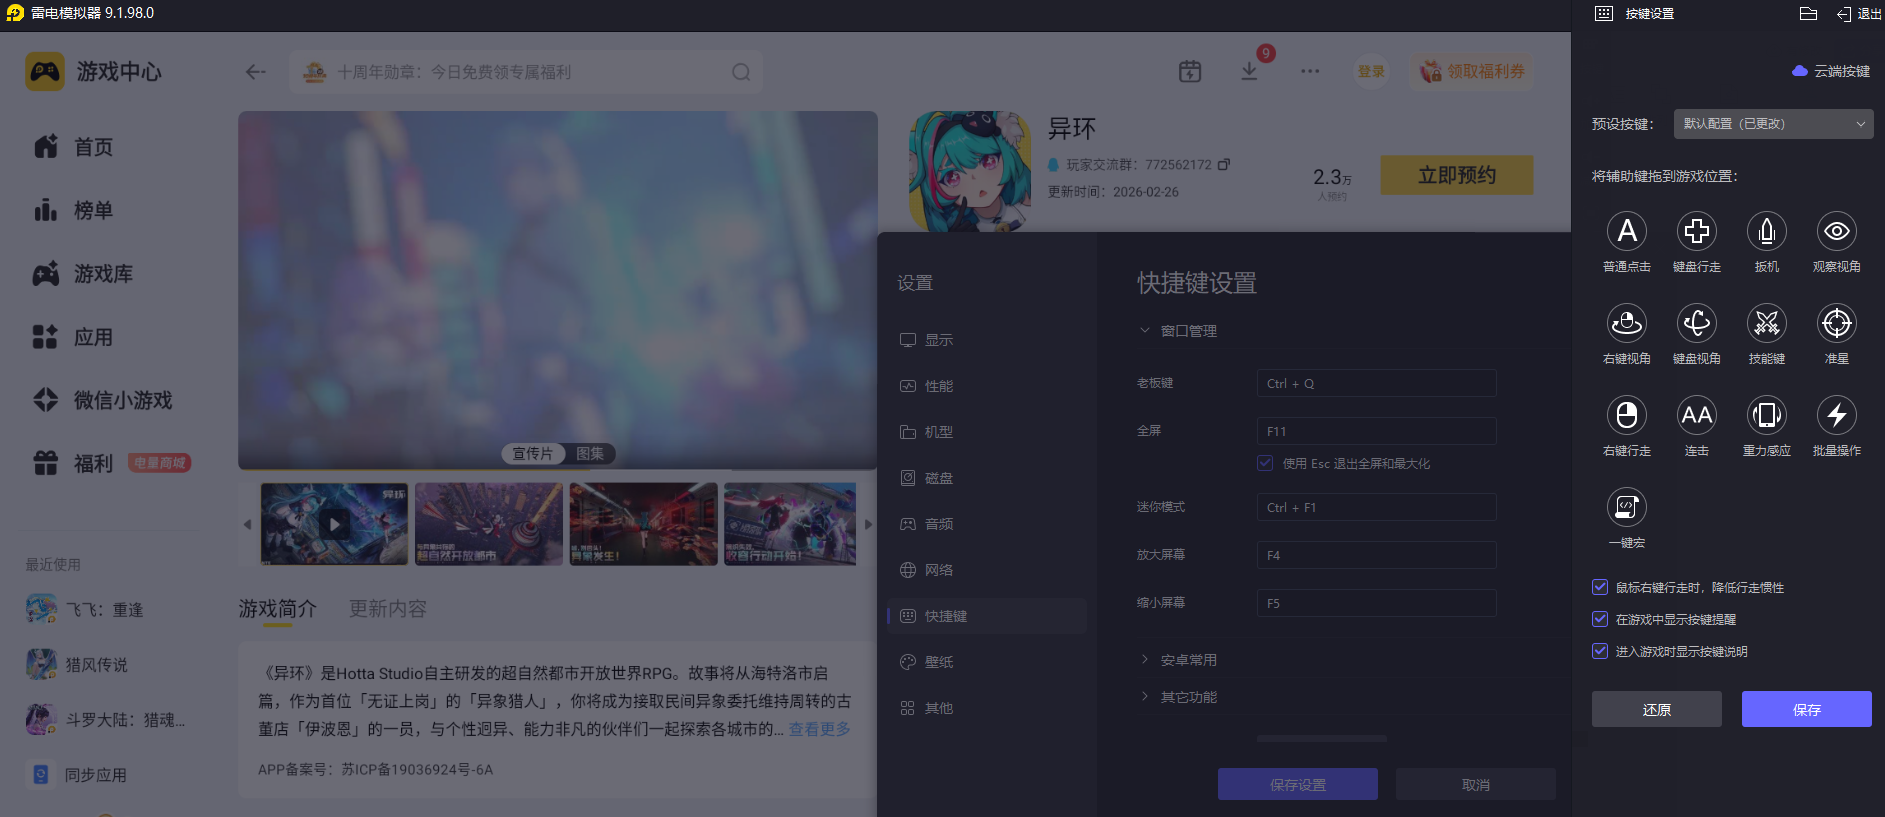
Task: Select the 扳机 trigger key icon
Action: (x=1767, y=231)
